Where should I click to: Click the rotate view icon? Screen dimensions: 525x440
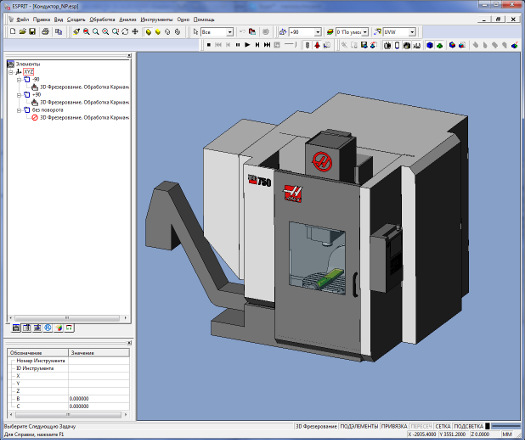pos(125,32)
